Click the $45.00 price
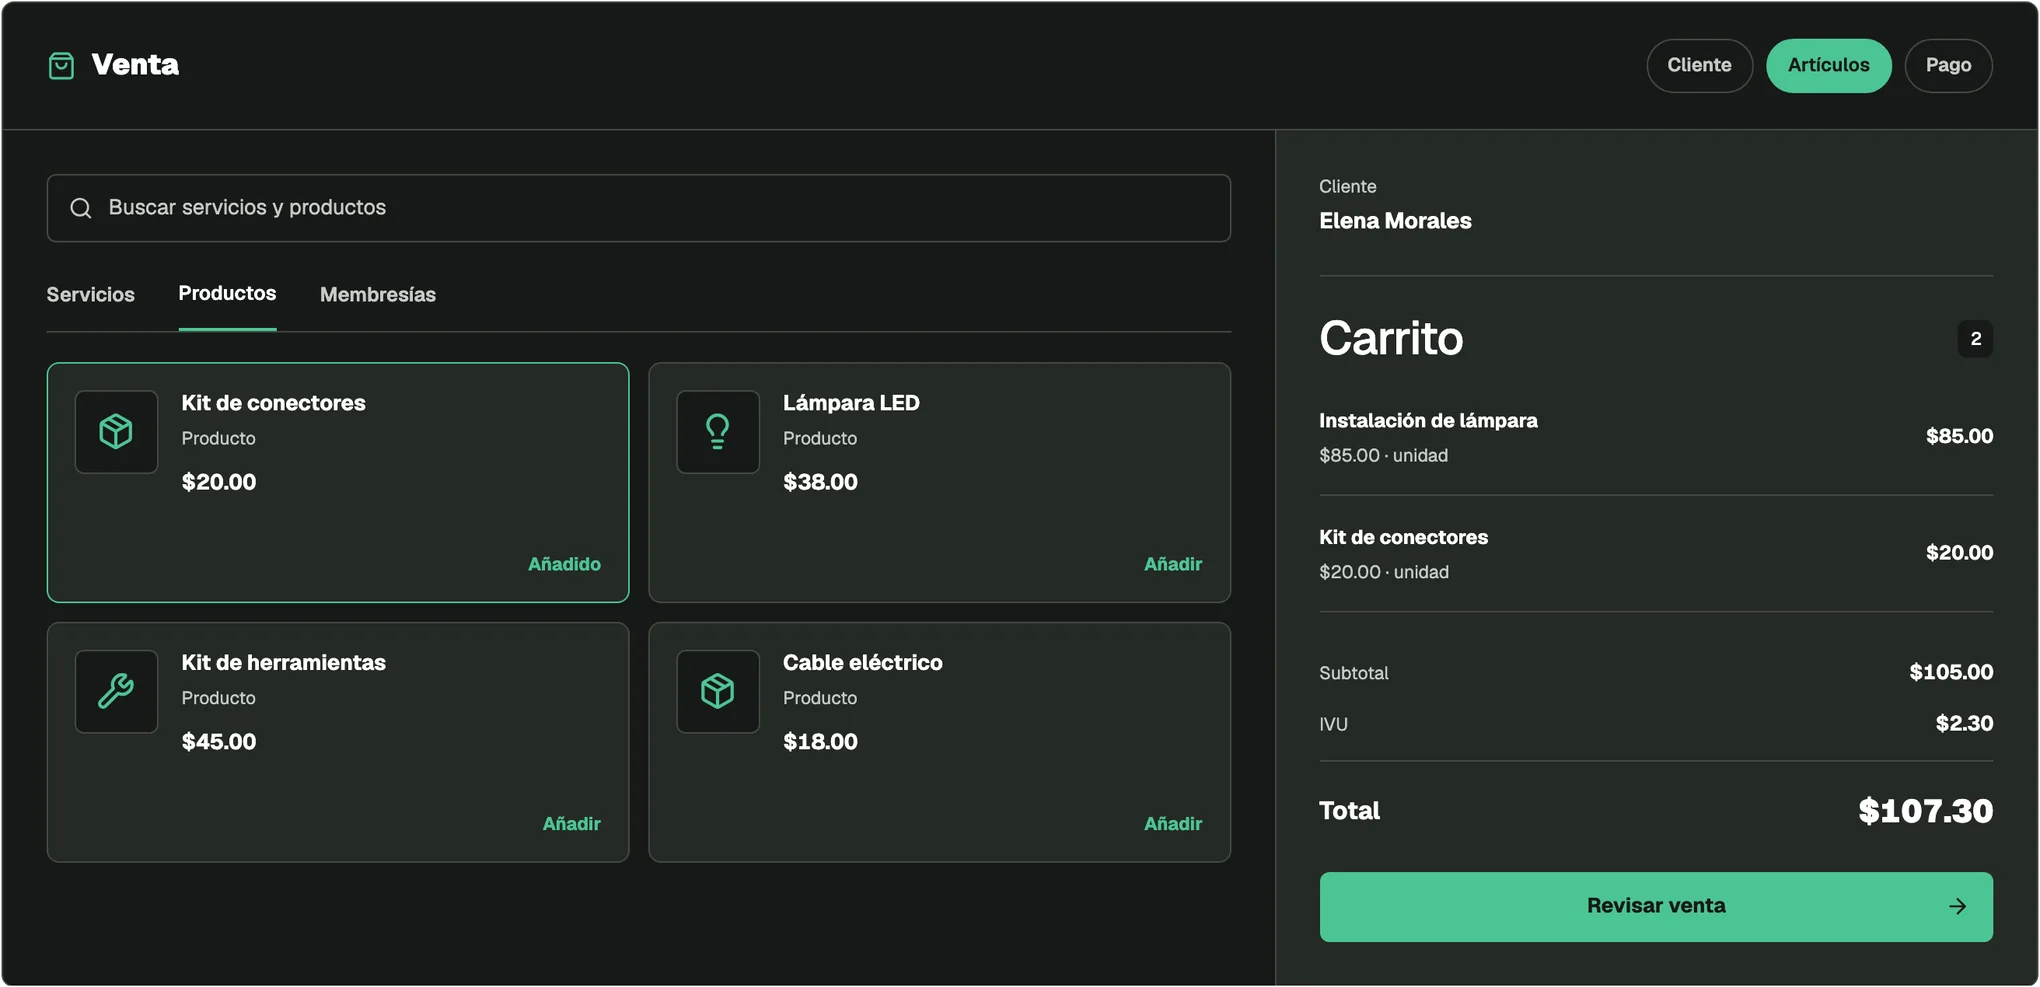Image resolution: width=2040 pixels, height=987 pixels. pyautogui.click(x=218, y=743)
